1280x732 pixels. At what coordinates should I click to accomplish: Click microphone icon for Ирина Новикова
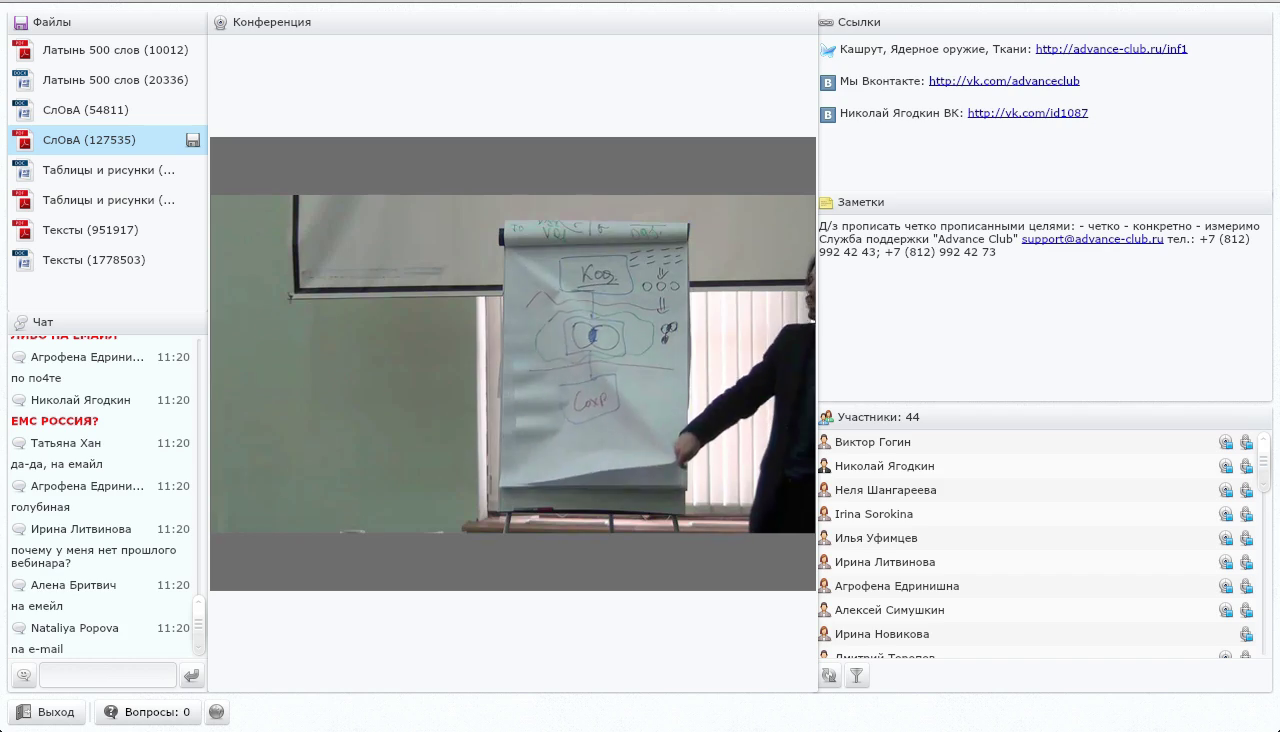(x=1246, y=634)
